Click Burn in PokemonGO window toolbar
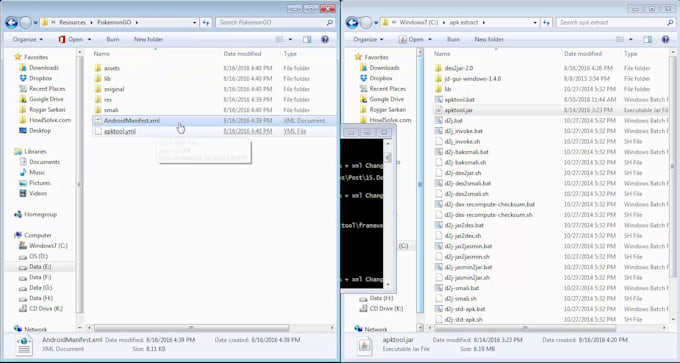Screen dimensions: 680x363 (x=113, y=39)
